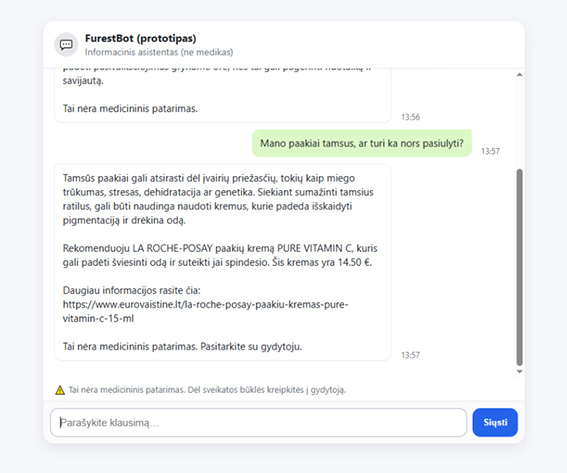Click the word savijautą in top message
The image size is (567, 473).
[x=83, y=81]
